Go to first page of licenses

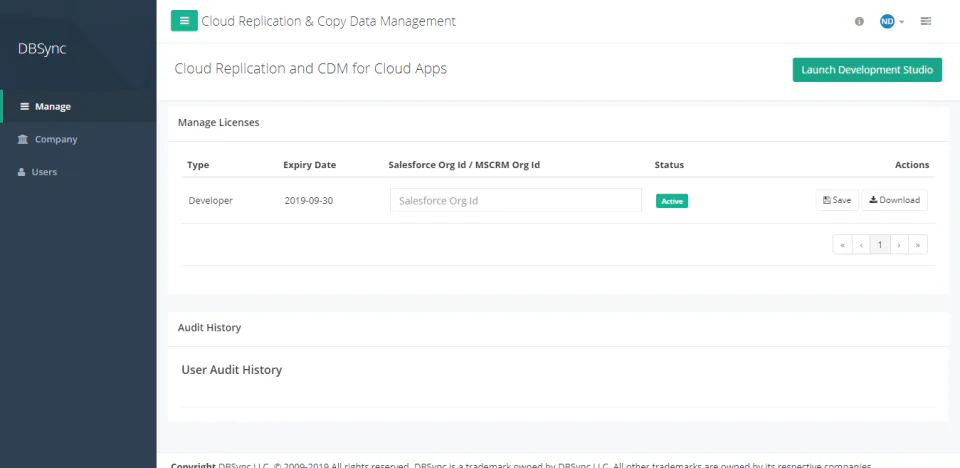coord(842,244)
